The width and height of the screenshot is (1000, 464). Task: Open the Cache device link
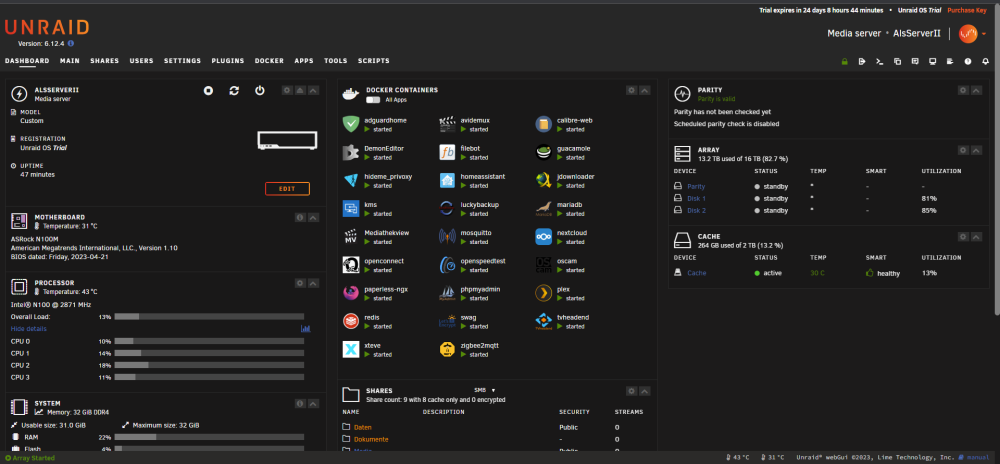pyautogui.click(x=696, y=273)
